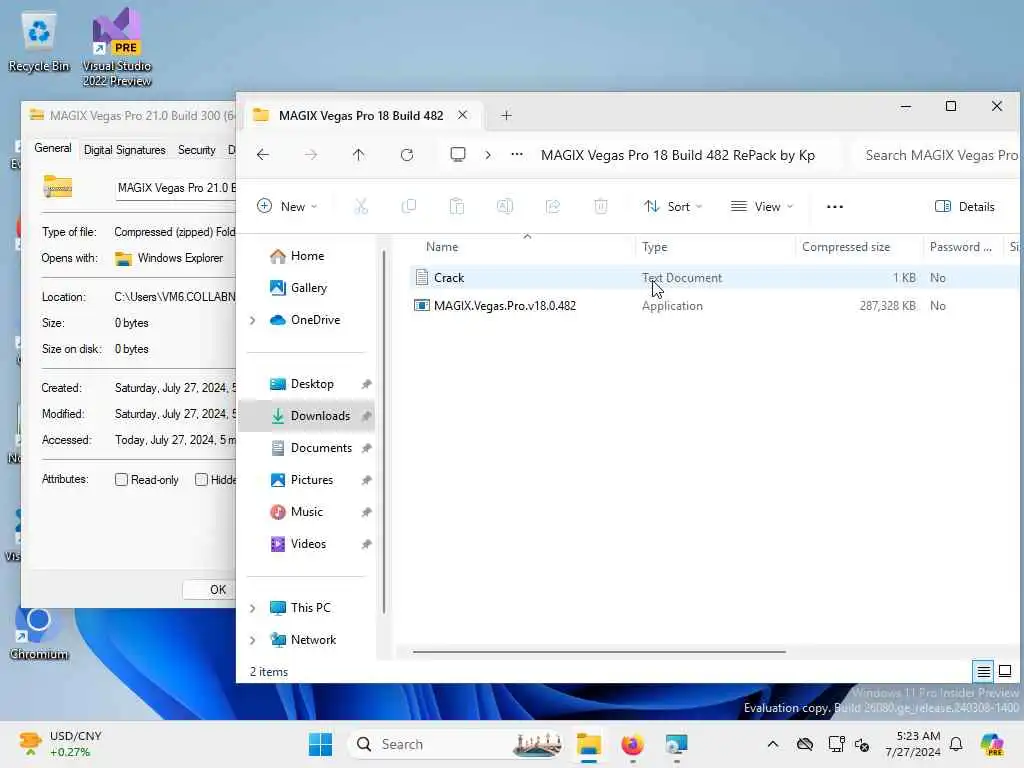Sort by the Name column header
Screen dimensions: 1024x768
pyautogui.click(x=442, y=247)
